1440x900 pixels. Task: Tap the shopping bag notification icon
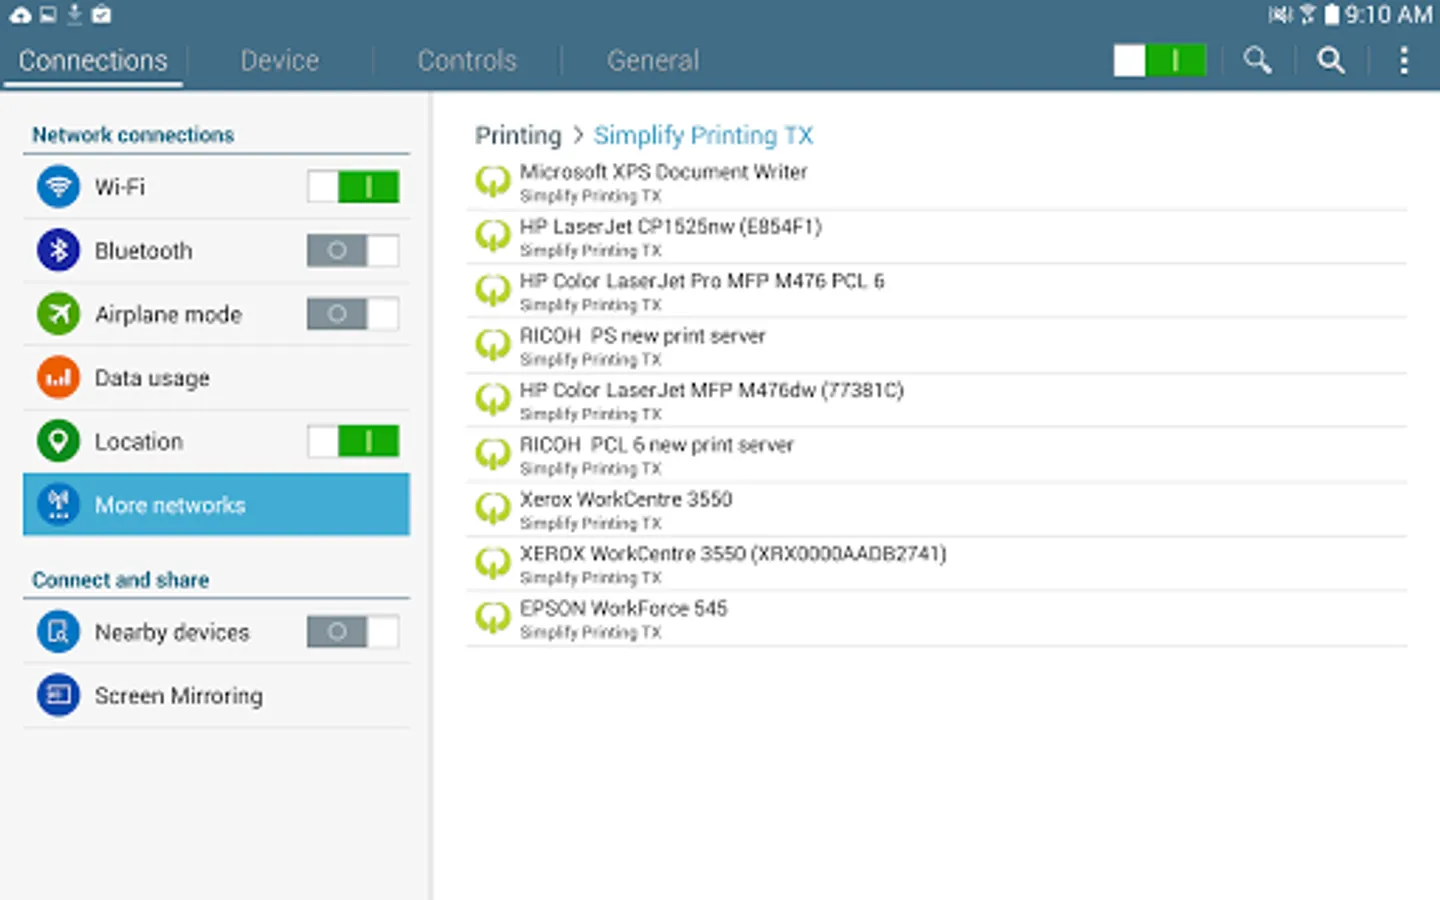coord(101,15)
